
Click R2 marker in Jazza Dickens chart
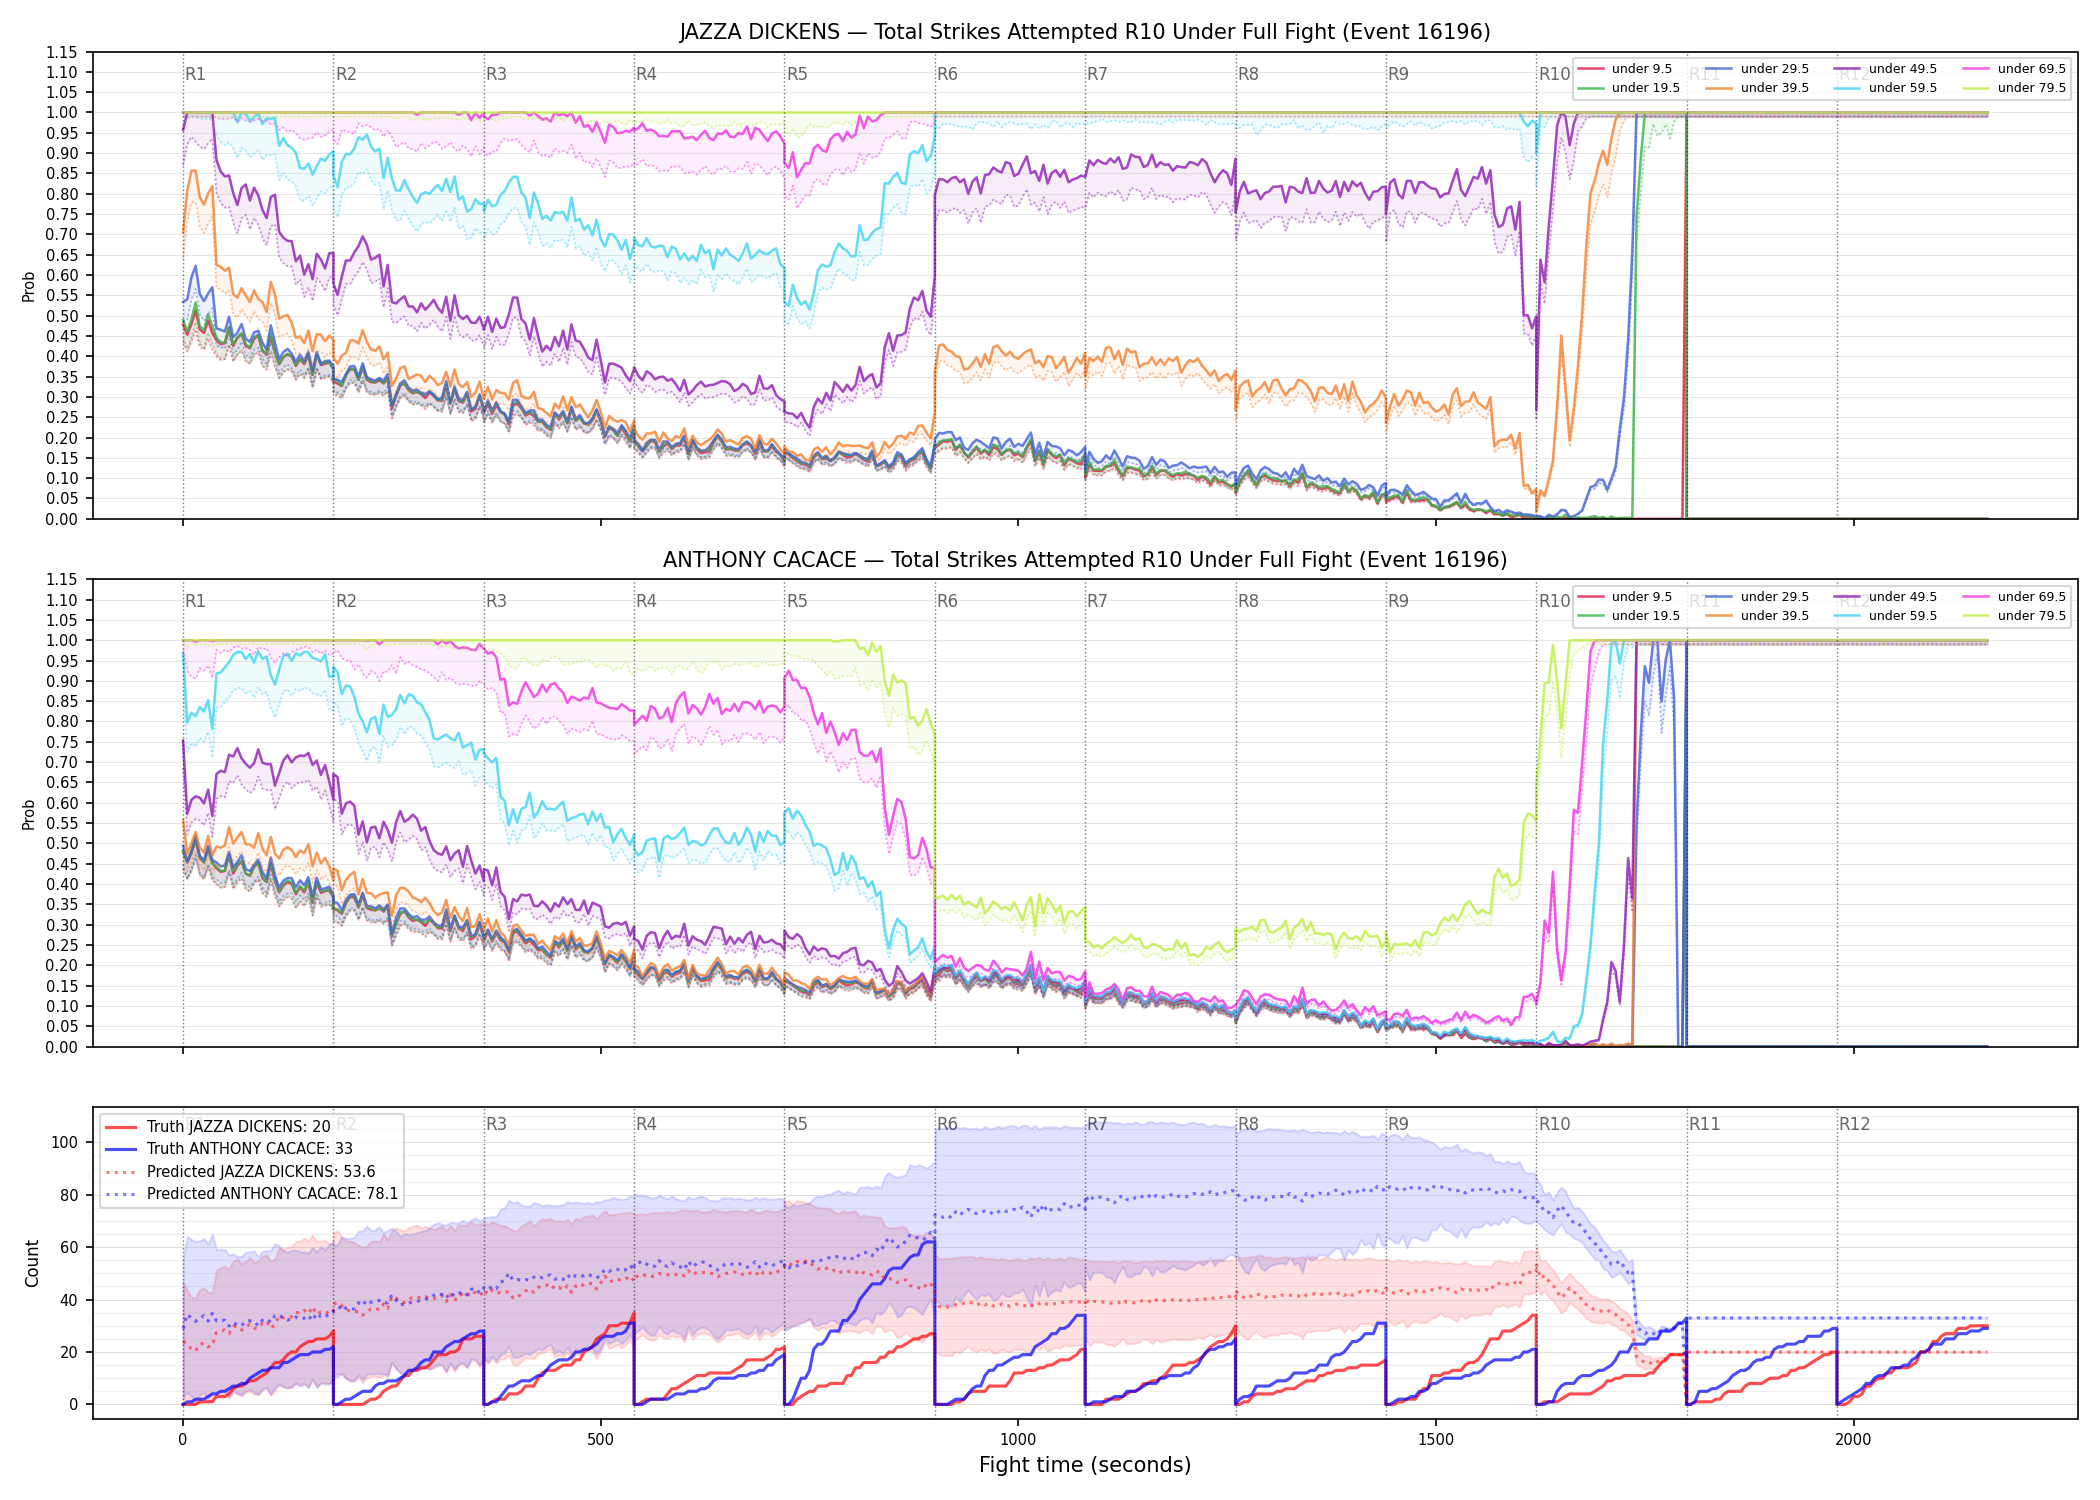[x=346, y=74]
